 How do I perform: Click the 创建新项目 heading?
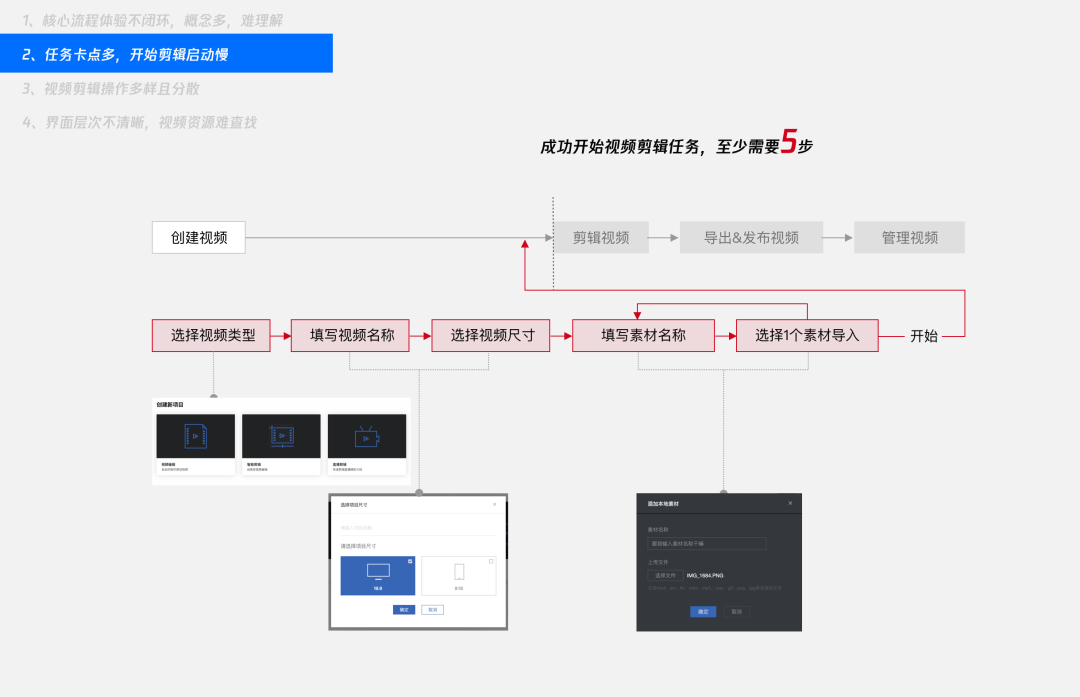click(x=170, y=404)
